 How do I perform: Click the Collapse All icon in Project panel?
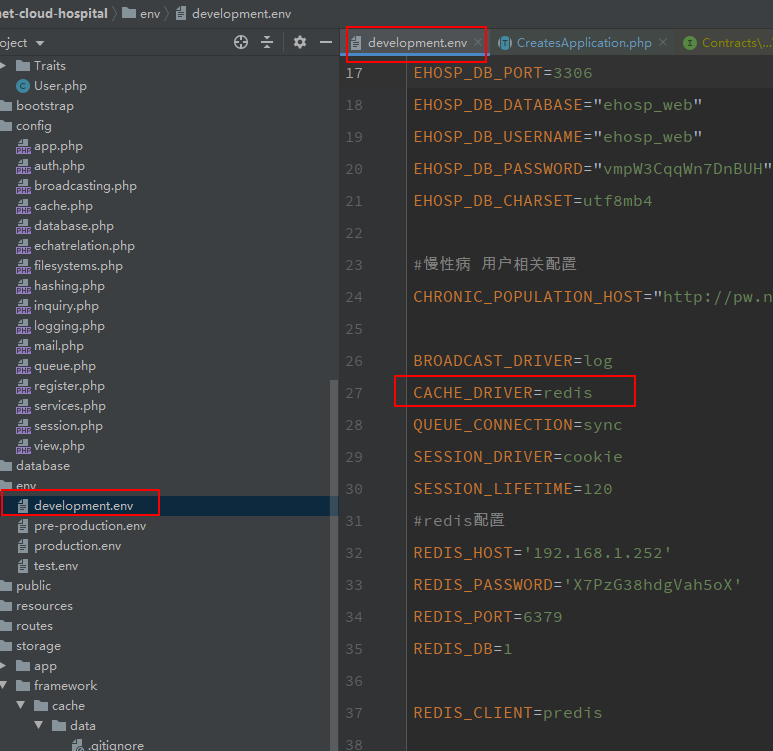point(267,42)
